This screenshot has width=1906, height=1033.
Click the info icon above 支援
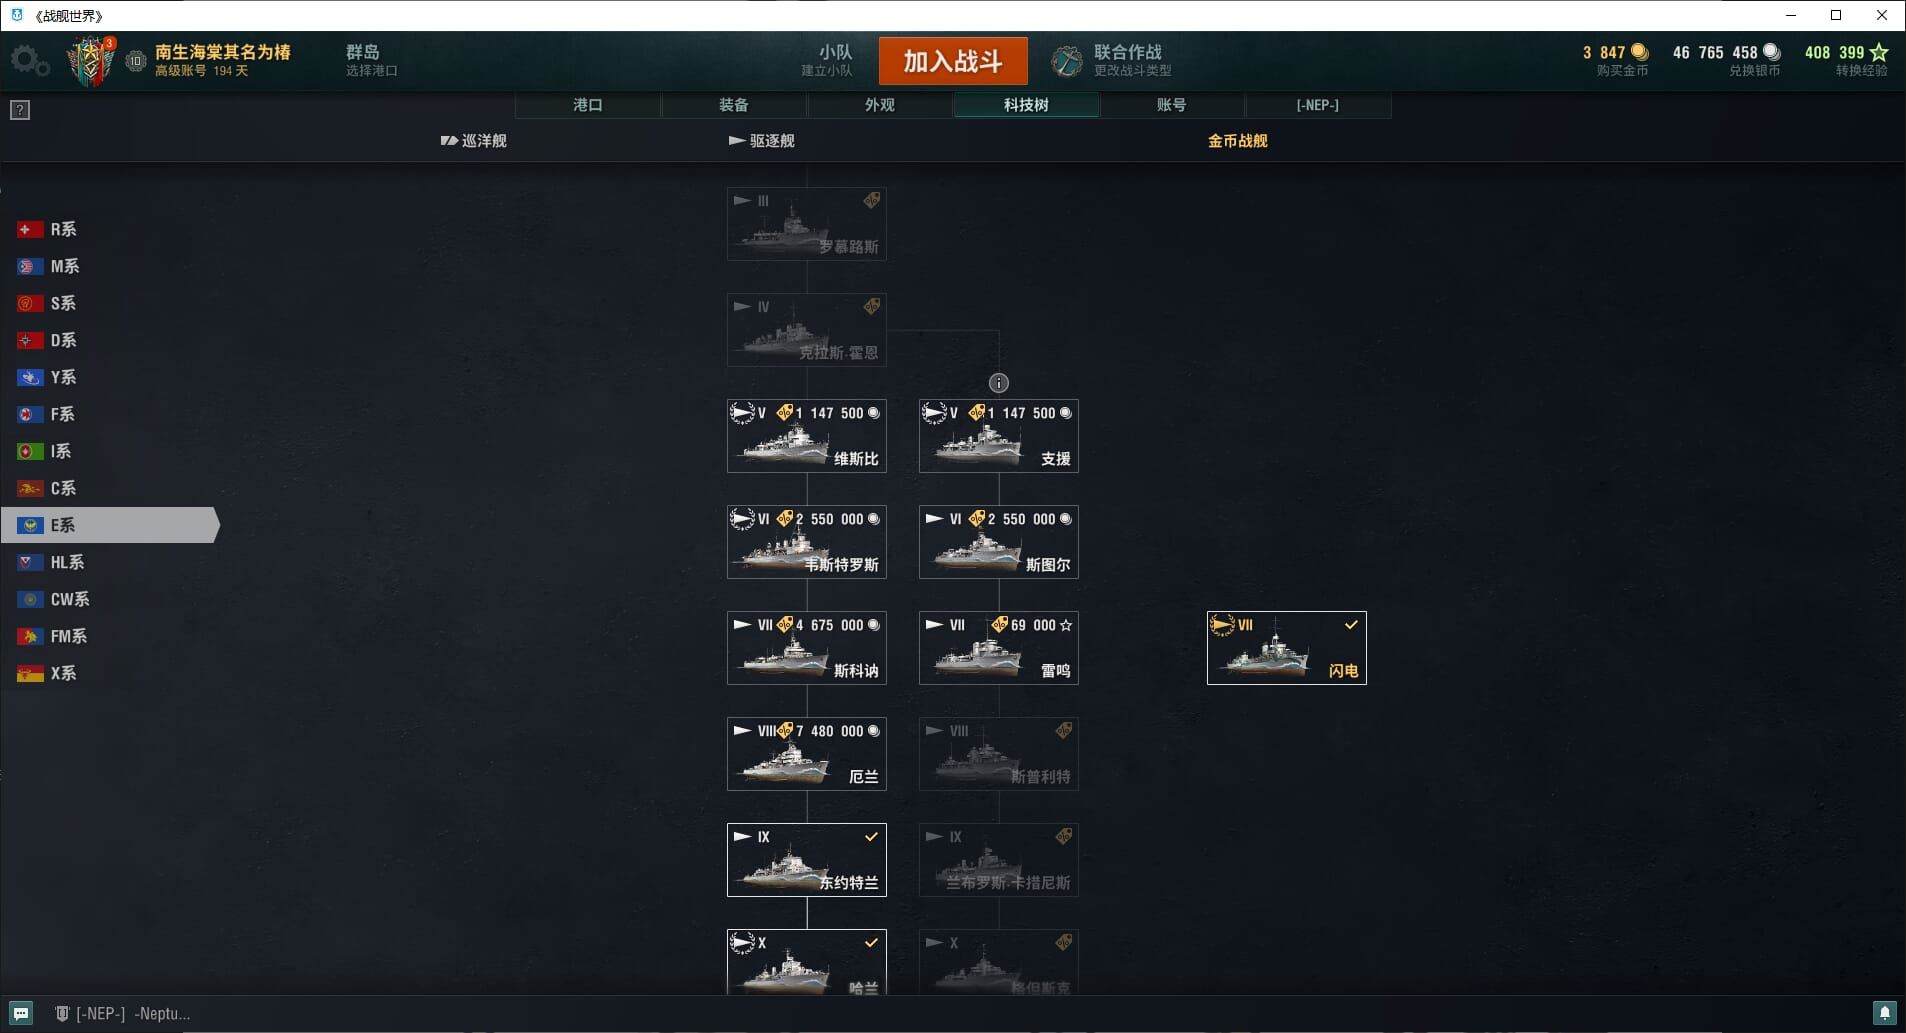[999, 383]
